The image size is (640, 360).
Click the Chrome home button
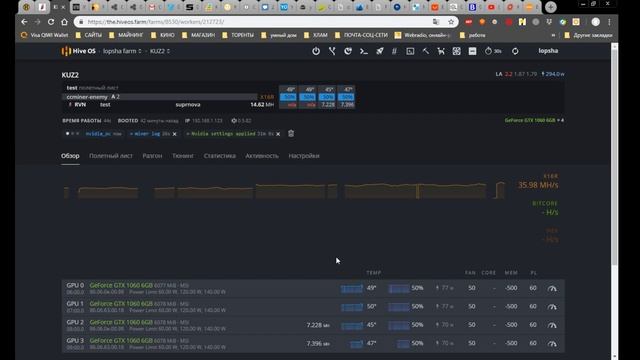[x=64, y=22]
